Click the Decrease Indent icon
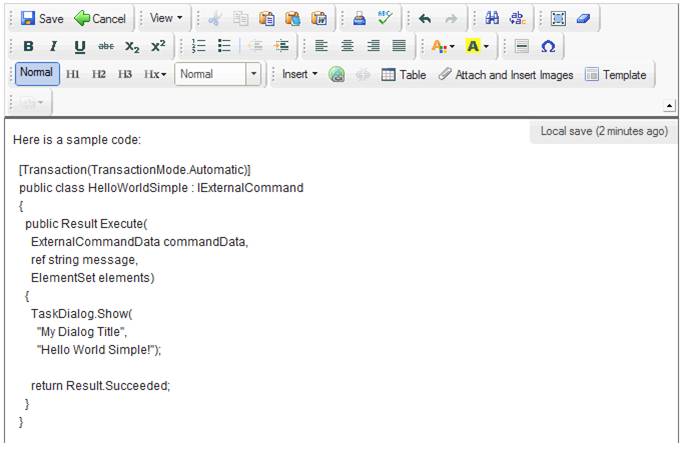 (256, 46)
